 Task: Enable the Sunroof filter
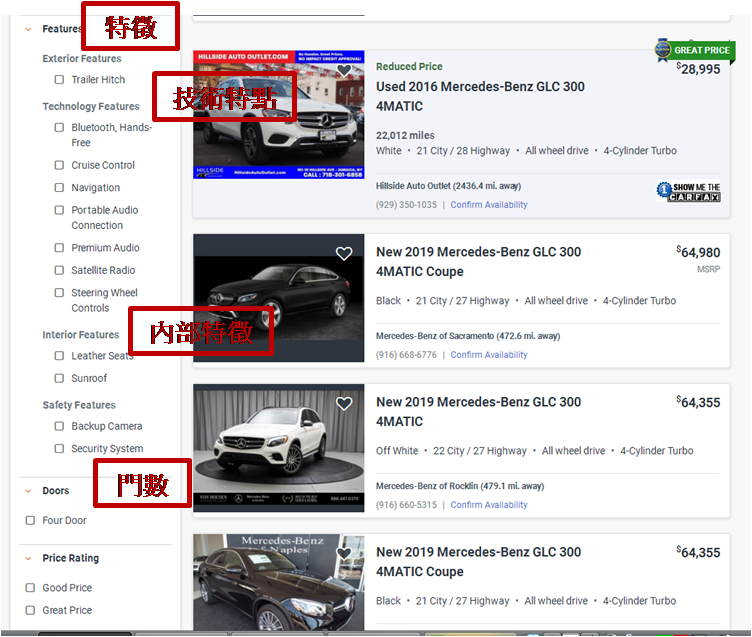[59, 378]
